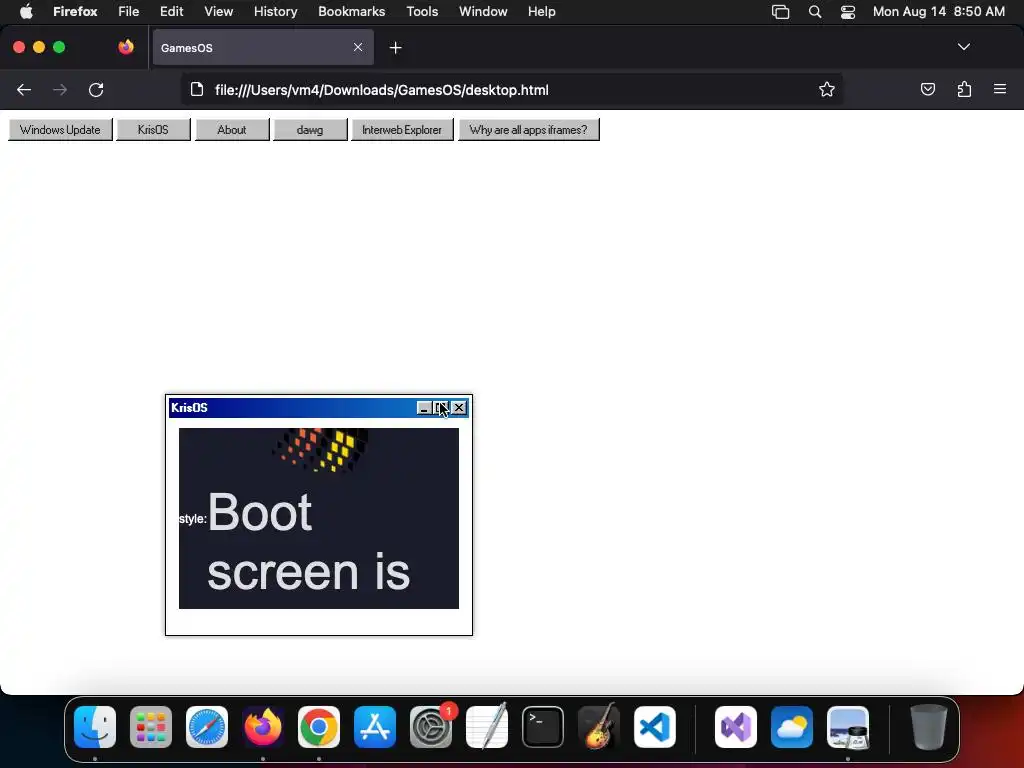Select the GamesOS tab
Image resolution: width=1024 pixels, height=768 pixels.
tap(263, 48)
